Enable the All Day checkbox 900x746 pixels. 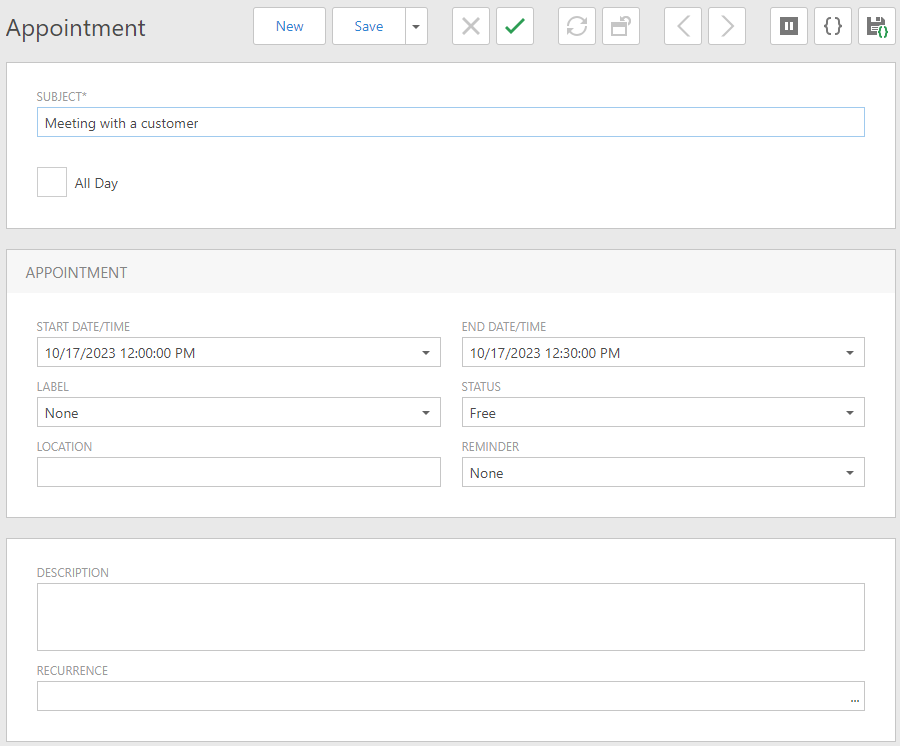click(51, 182)
